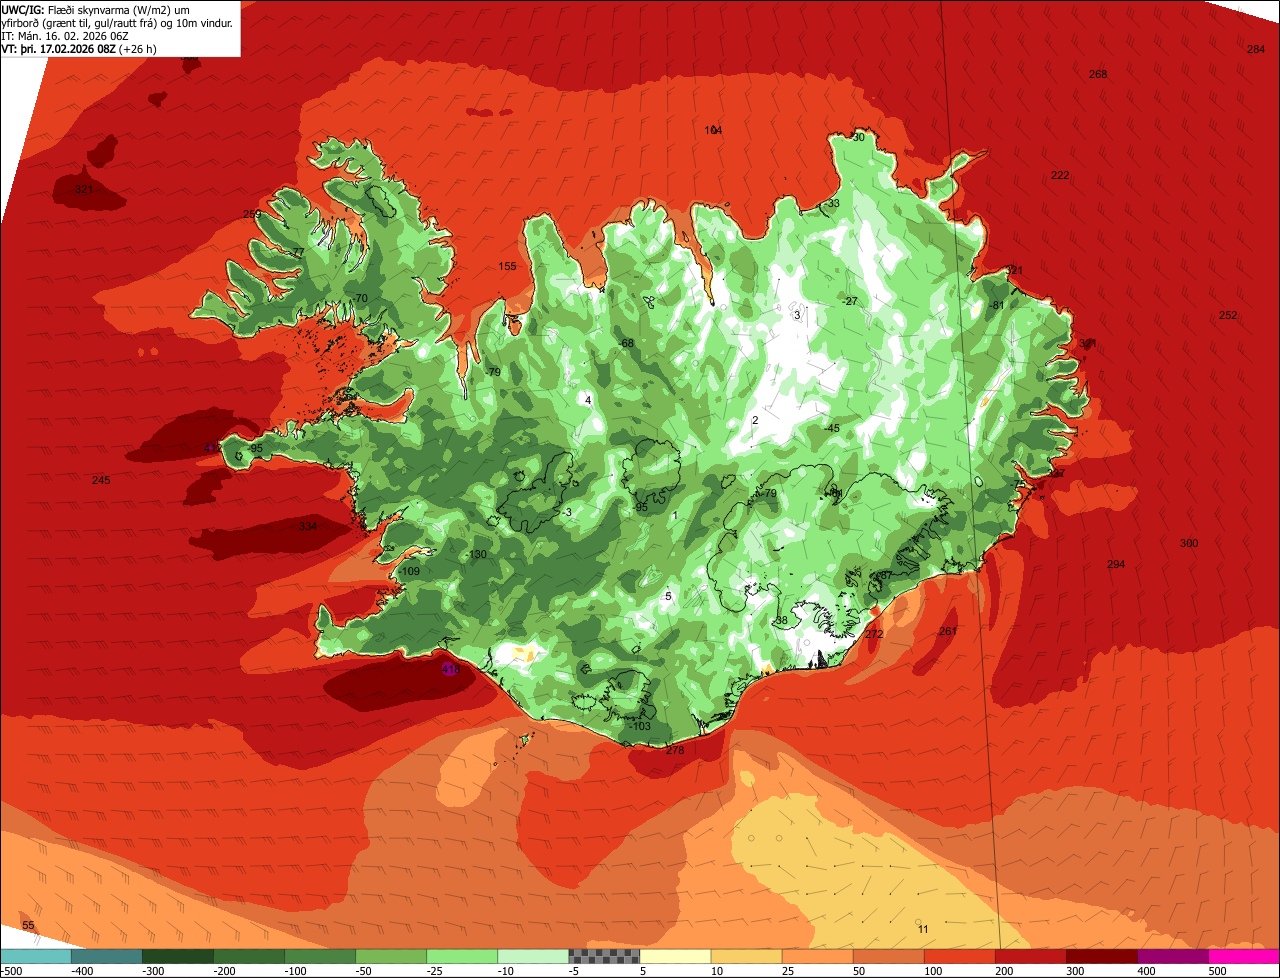This screenshot has height=978, width=1280.
Task: Click the 334 value west of Iceland
Action: click(x=307, y=526)
